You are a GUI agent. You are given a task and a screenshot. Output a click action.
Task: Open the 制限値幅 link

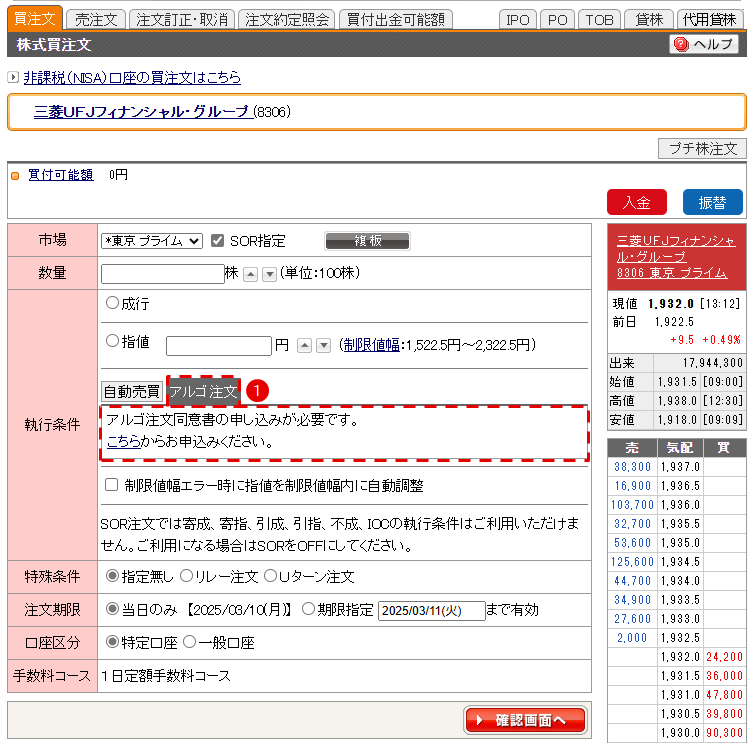(x=370, y=345)
